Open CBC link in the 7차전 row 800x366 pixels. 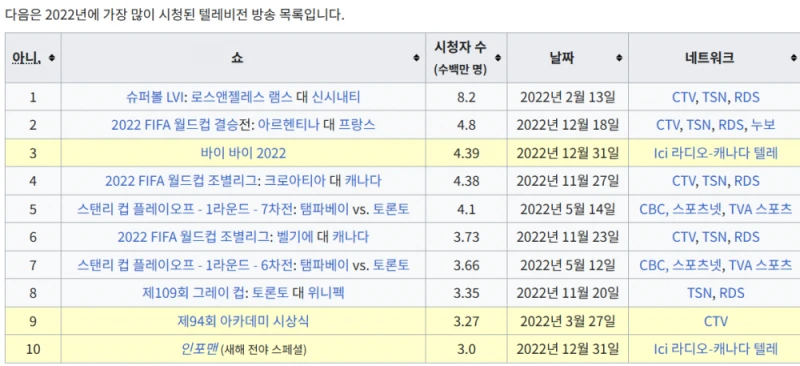click(x=653, y=209)
